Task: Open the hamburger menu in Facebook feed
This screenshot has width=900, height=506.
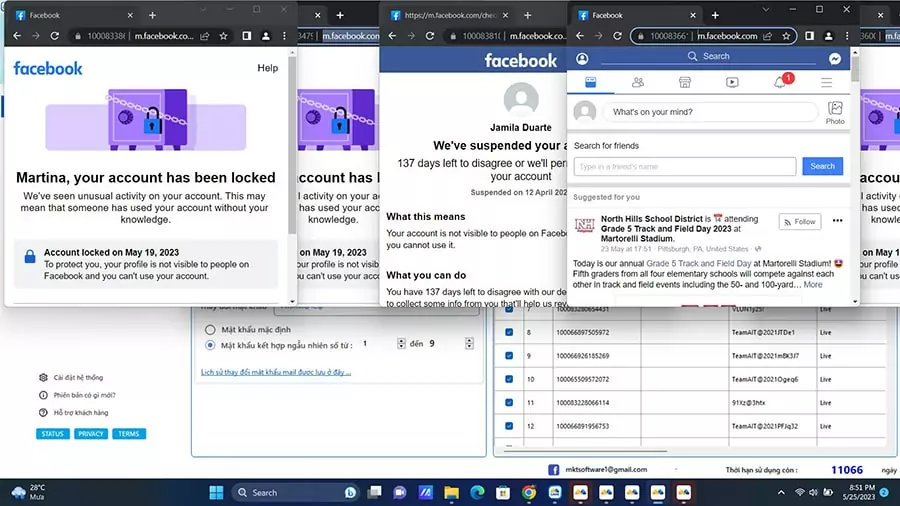Action: [x=827, y=83]
